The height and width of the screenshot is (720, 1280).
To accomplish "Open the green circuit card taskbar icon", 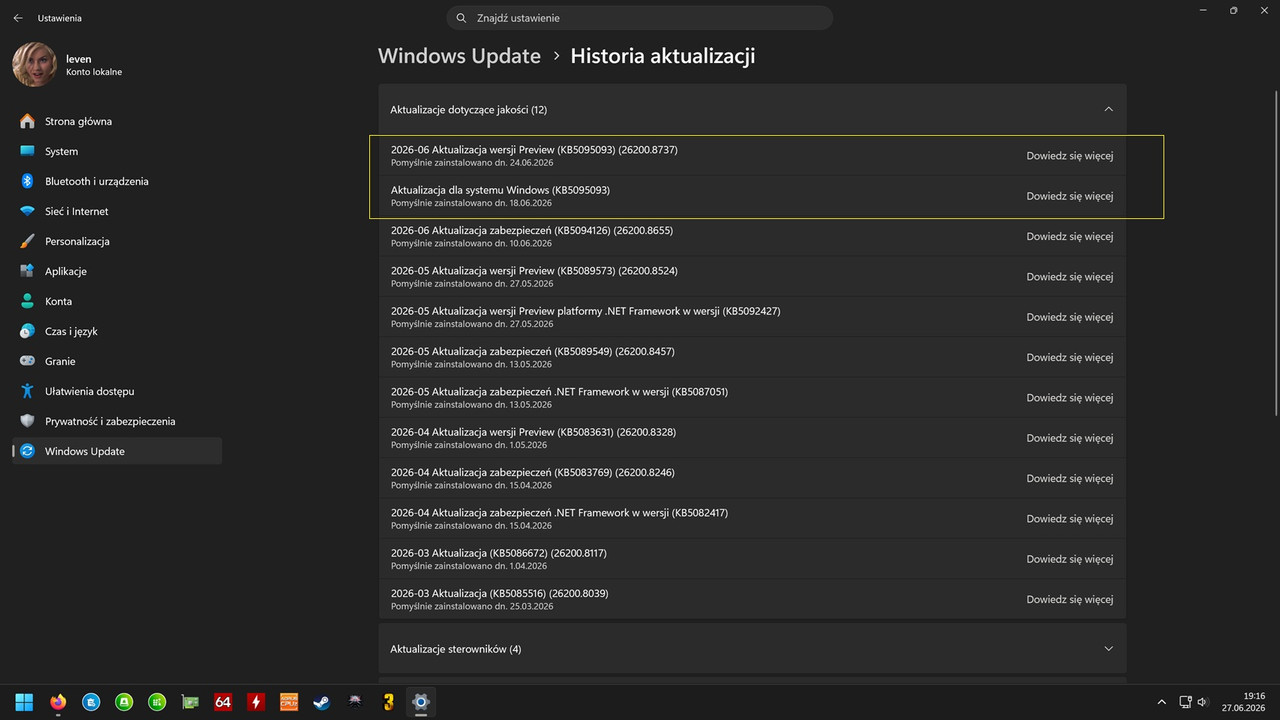I will click(190, 702).
